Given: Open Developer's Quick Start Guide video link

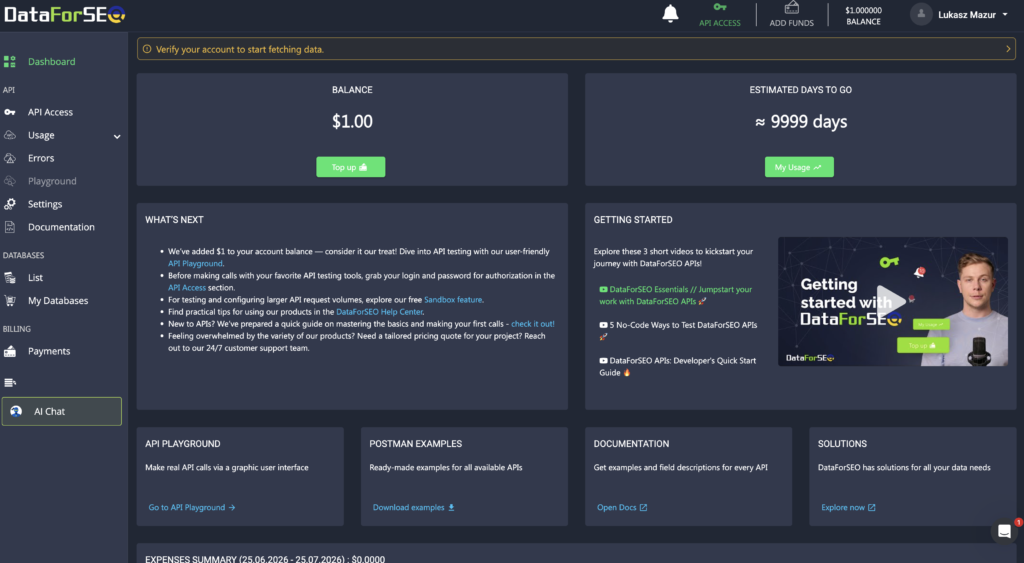Looking at the screenshot, I should (x=678, y=366).
